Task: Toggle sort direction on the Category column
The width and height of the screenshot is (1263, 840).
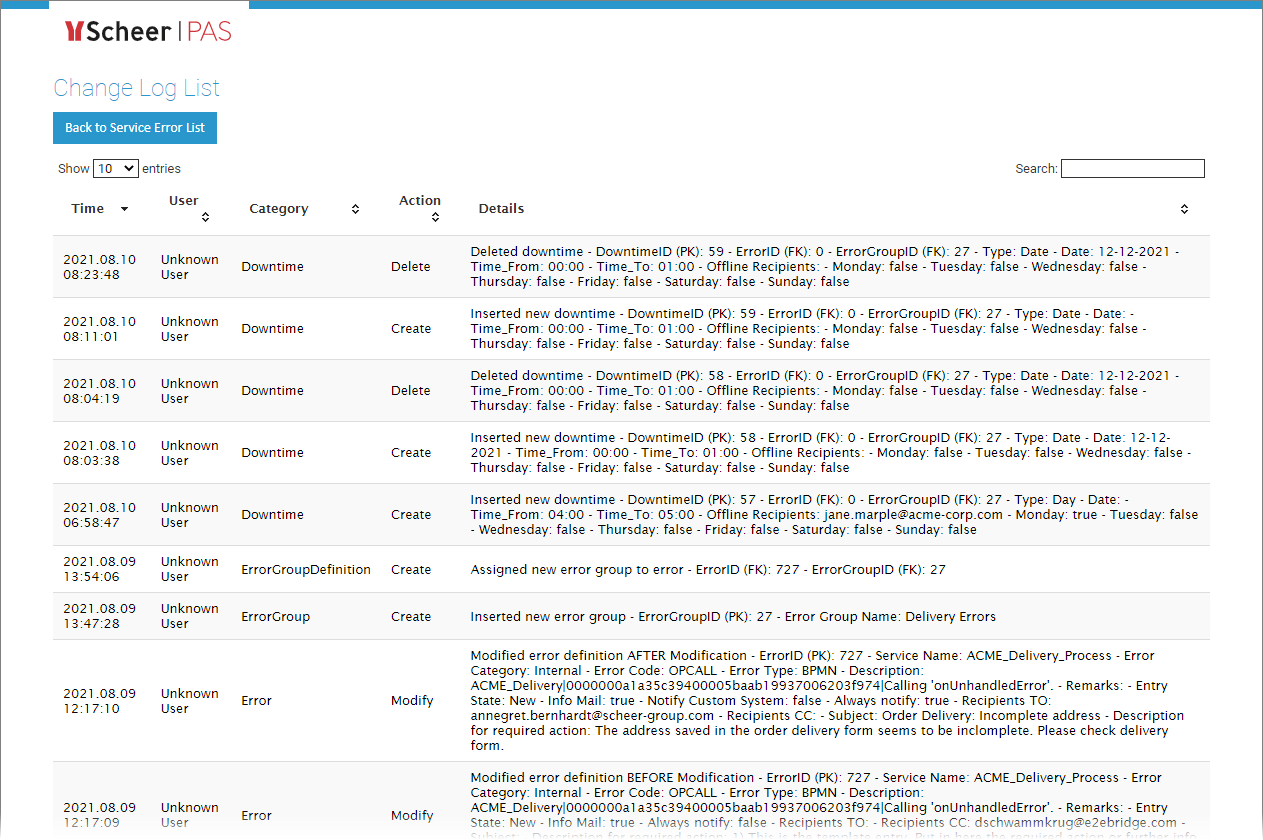Action: click(355, 208)
